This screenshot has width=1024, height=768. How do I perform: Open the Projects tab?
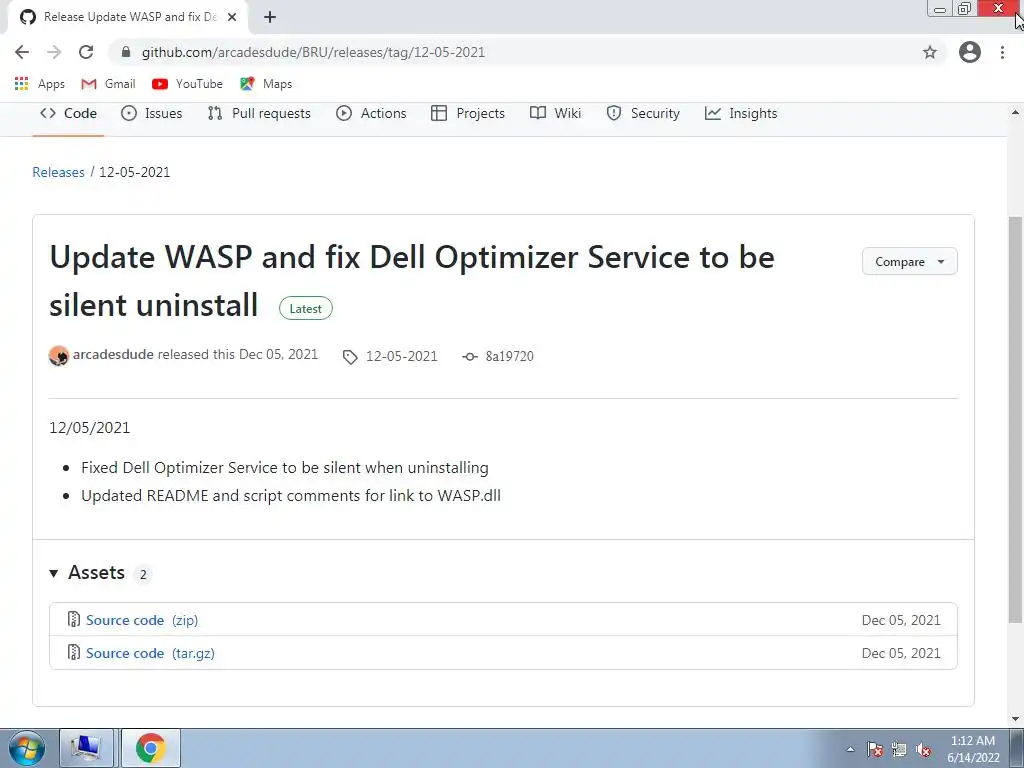pyautogui.click(x=468, y=114)
